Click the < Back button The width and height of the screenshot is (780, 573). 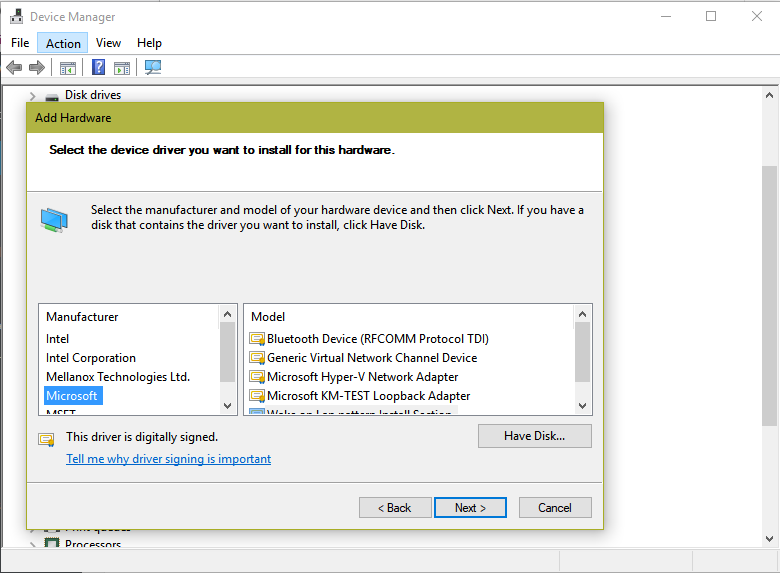[x=395, y=507]
